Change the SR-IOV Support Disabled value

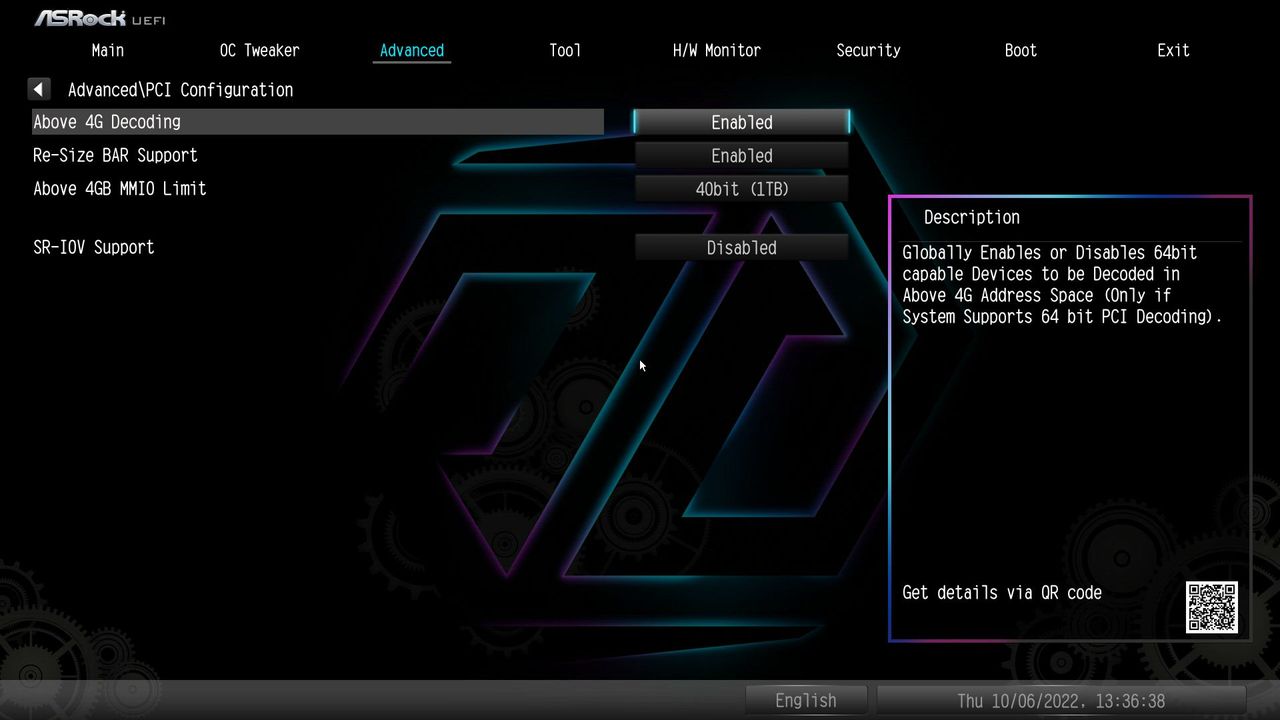tap(742, 248)
